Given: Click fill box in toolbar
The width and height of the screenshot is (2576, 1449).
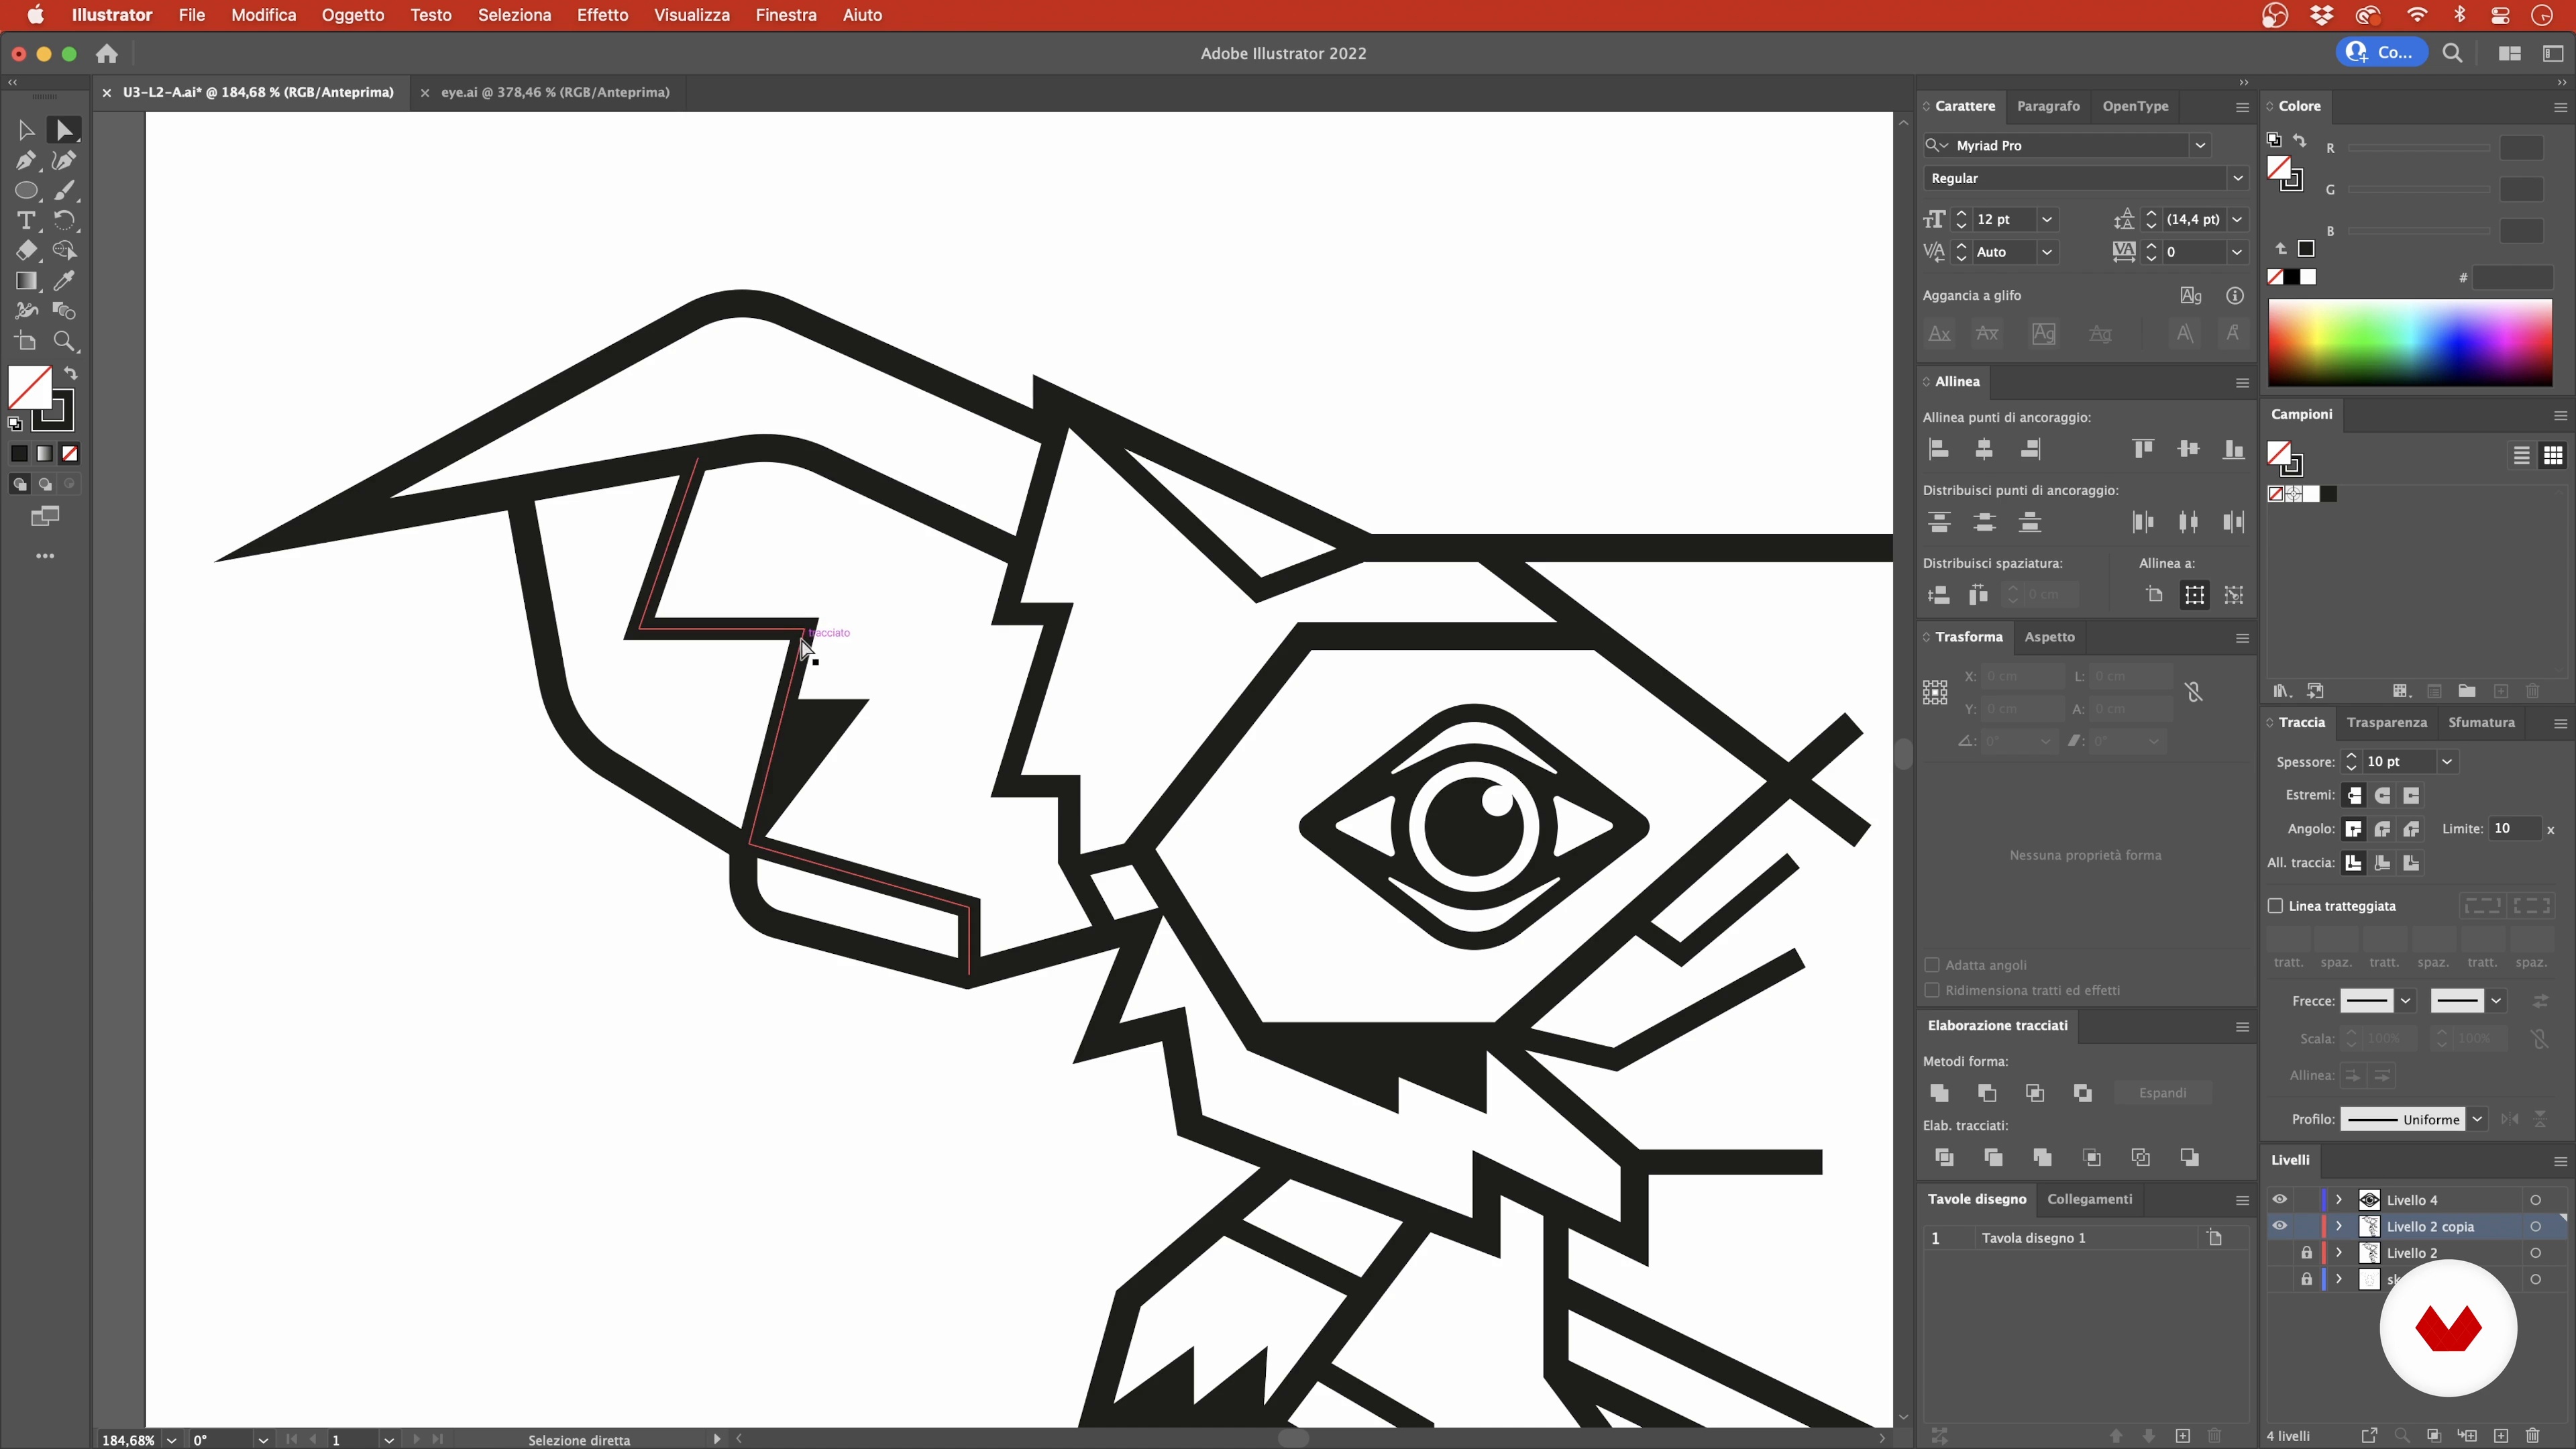Looking at the screenshot, I should point(30,387).
